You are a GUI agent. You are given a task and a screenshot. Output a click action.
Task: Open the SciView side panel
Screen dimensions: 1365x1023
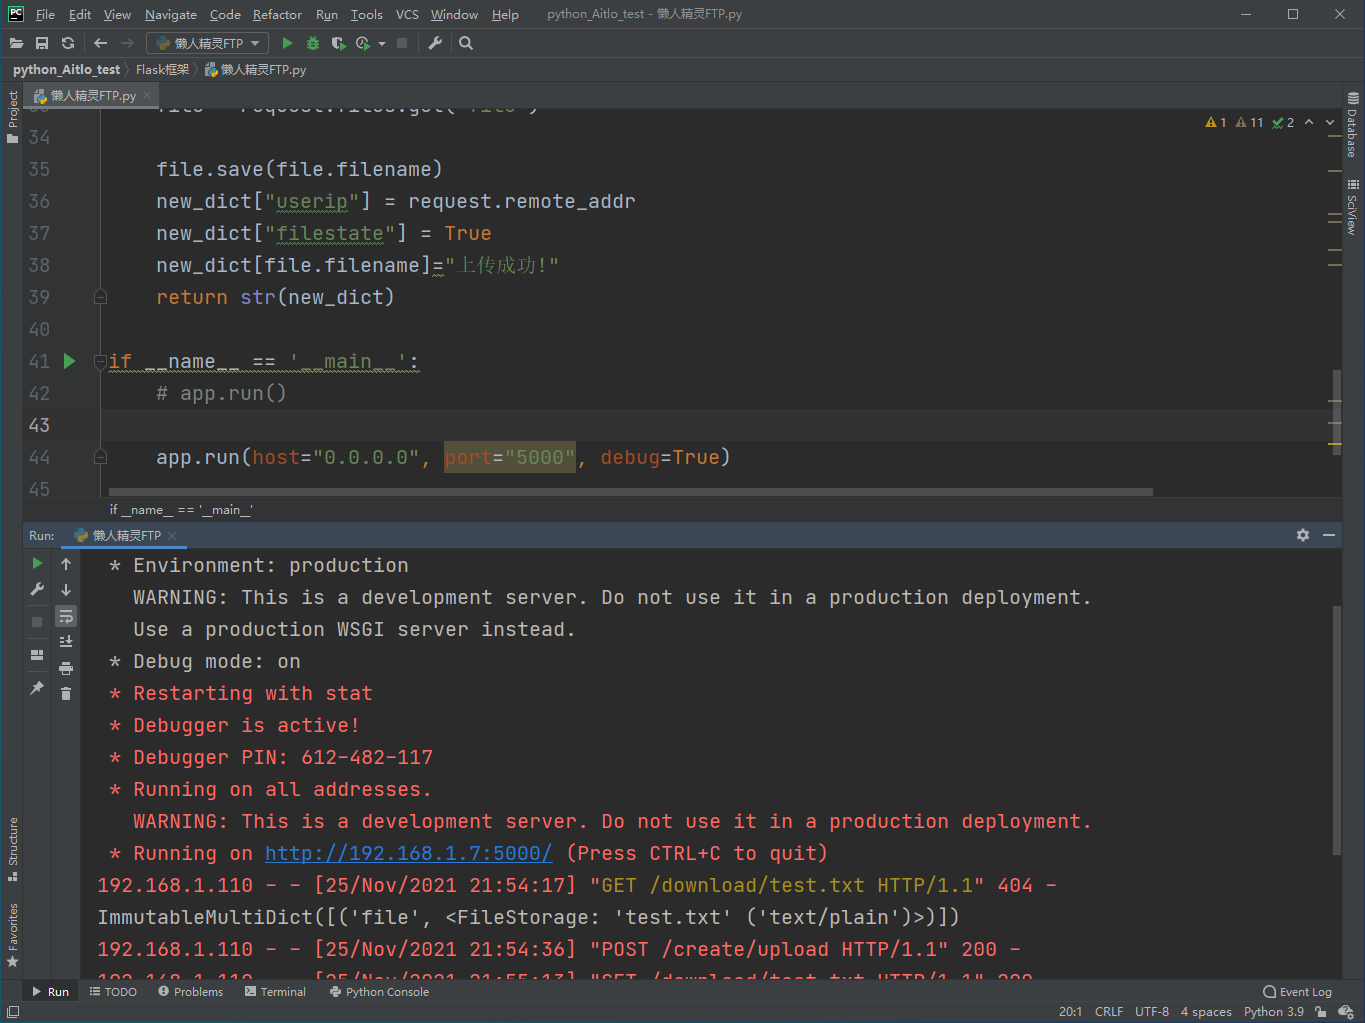click(x=1352, y=207)
